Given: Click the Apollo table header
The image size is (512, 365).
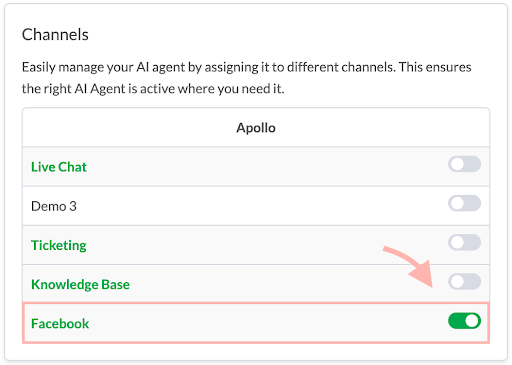Looking at the screenshot, I should [256, 128].
